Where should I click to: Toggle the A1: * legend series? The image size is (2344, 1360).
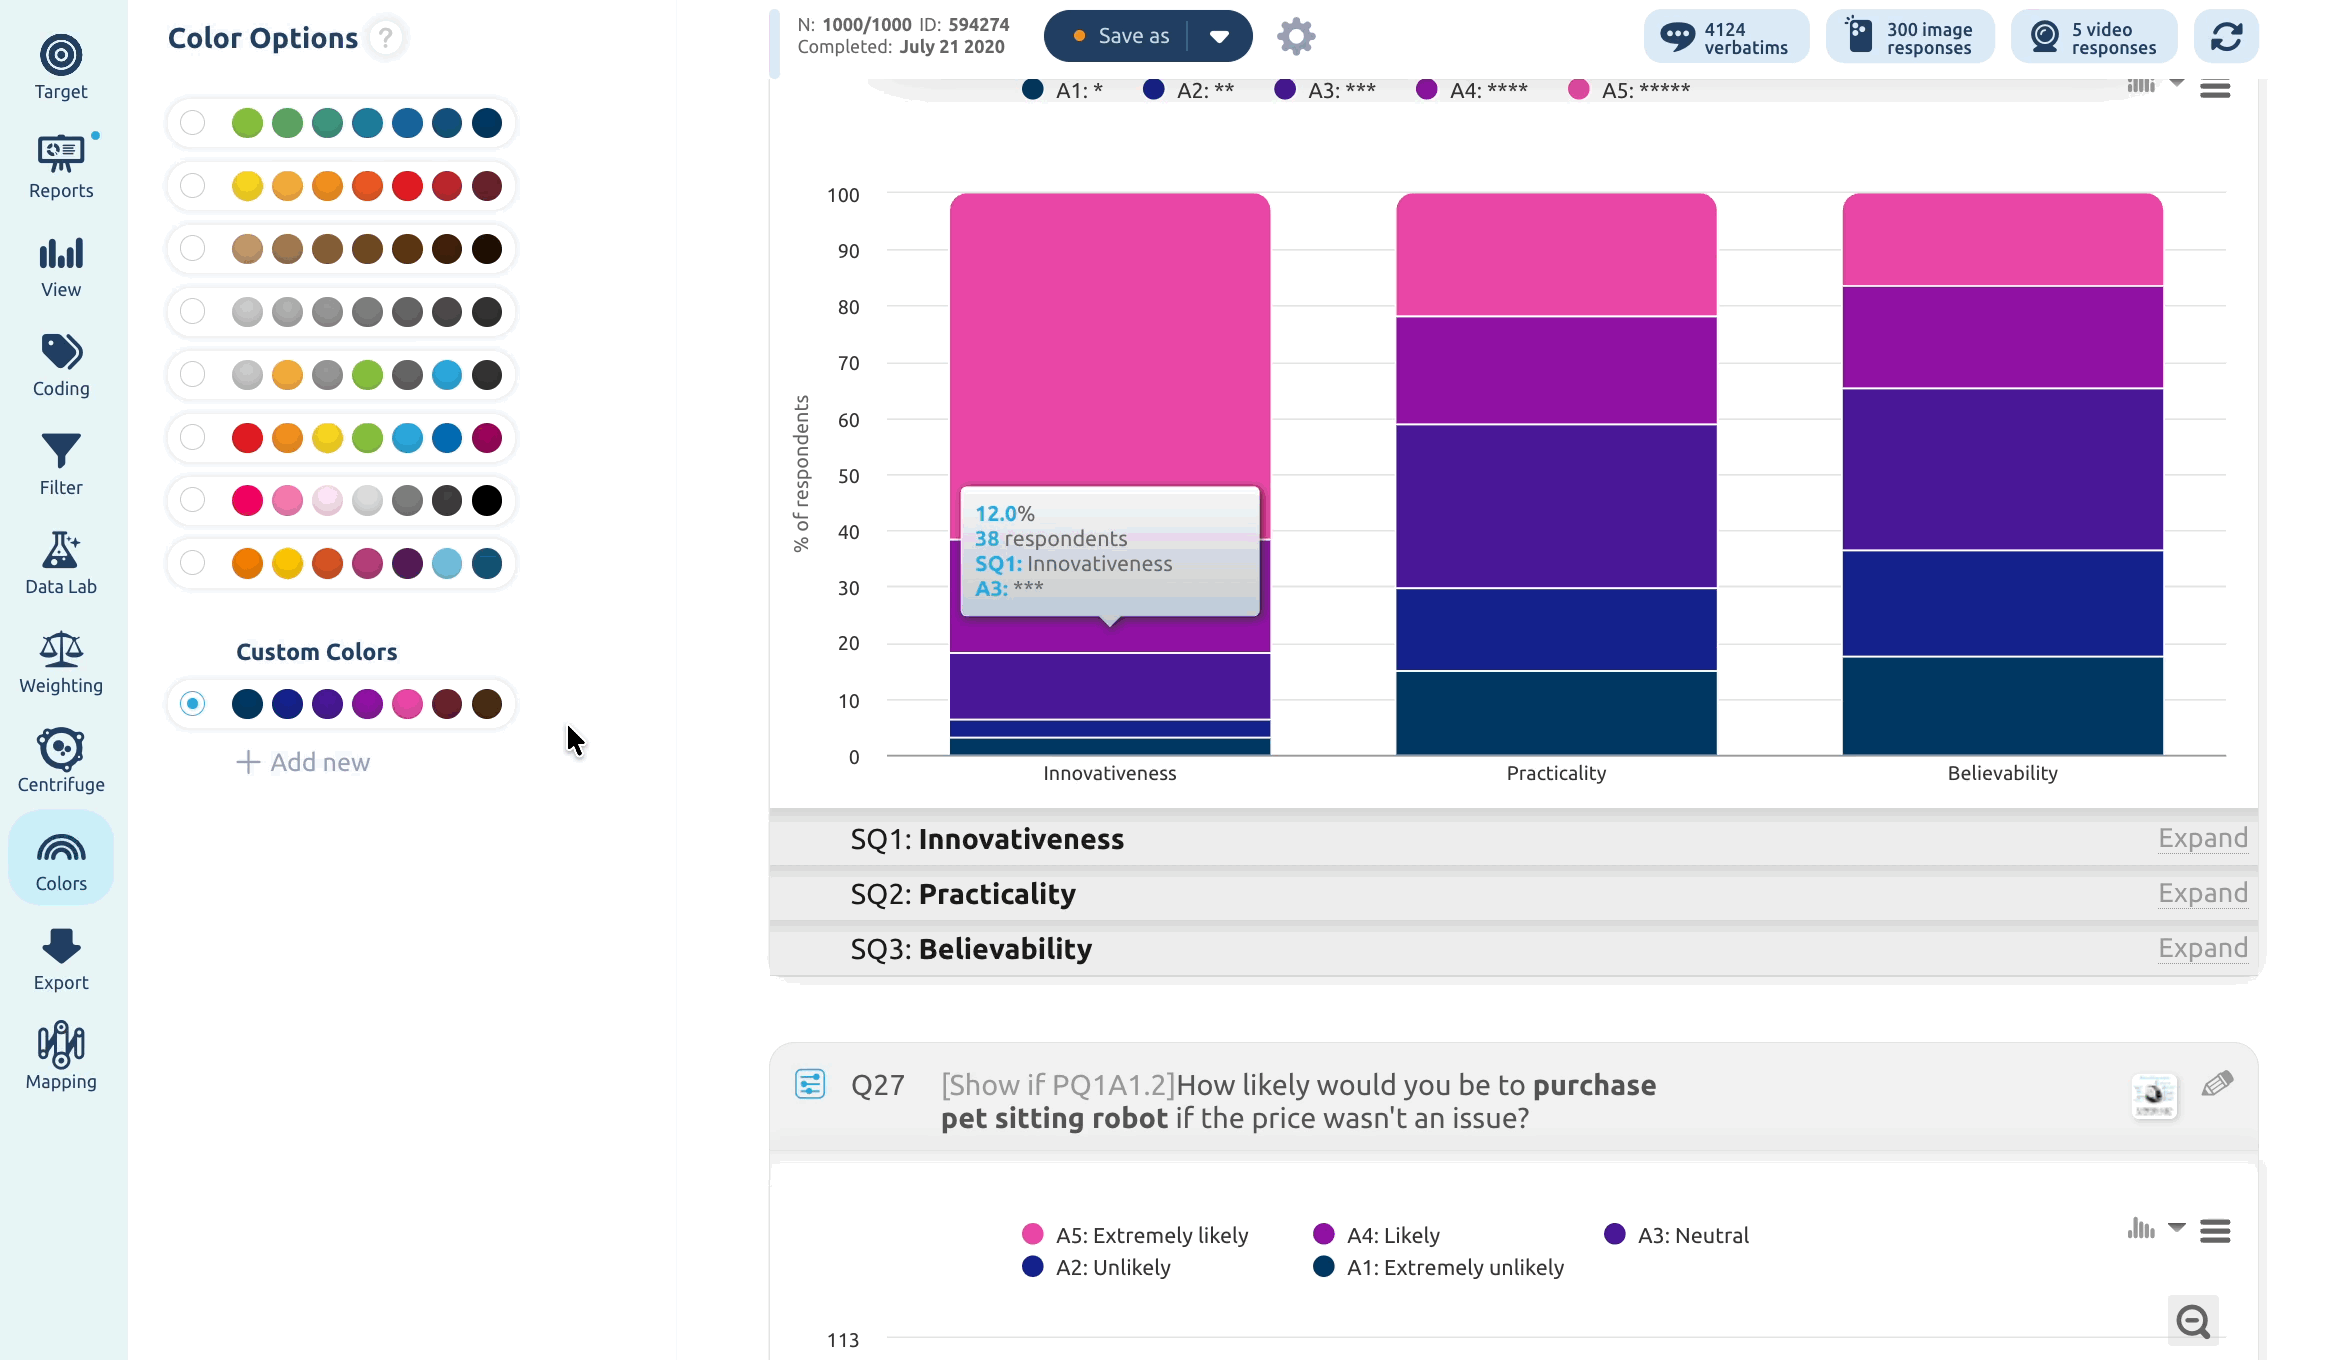(x=1063, y=90)
